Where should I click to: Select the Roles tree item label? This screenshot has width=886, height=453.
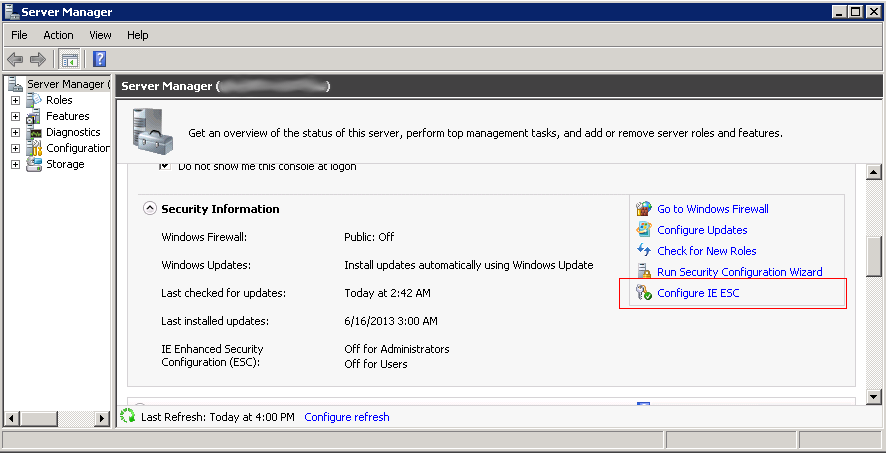[59, 100]
